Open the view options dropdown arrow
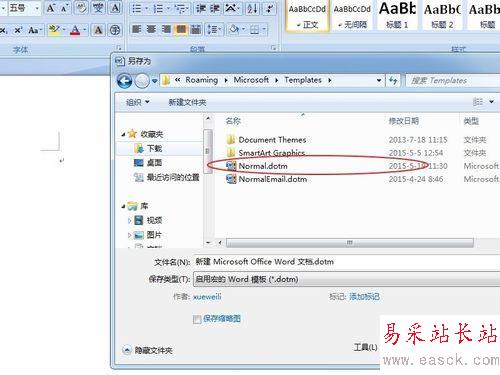Viewport: 500px width, 375px height. [x=491, y=102]
